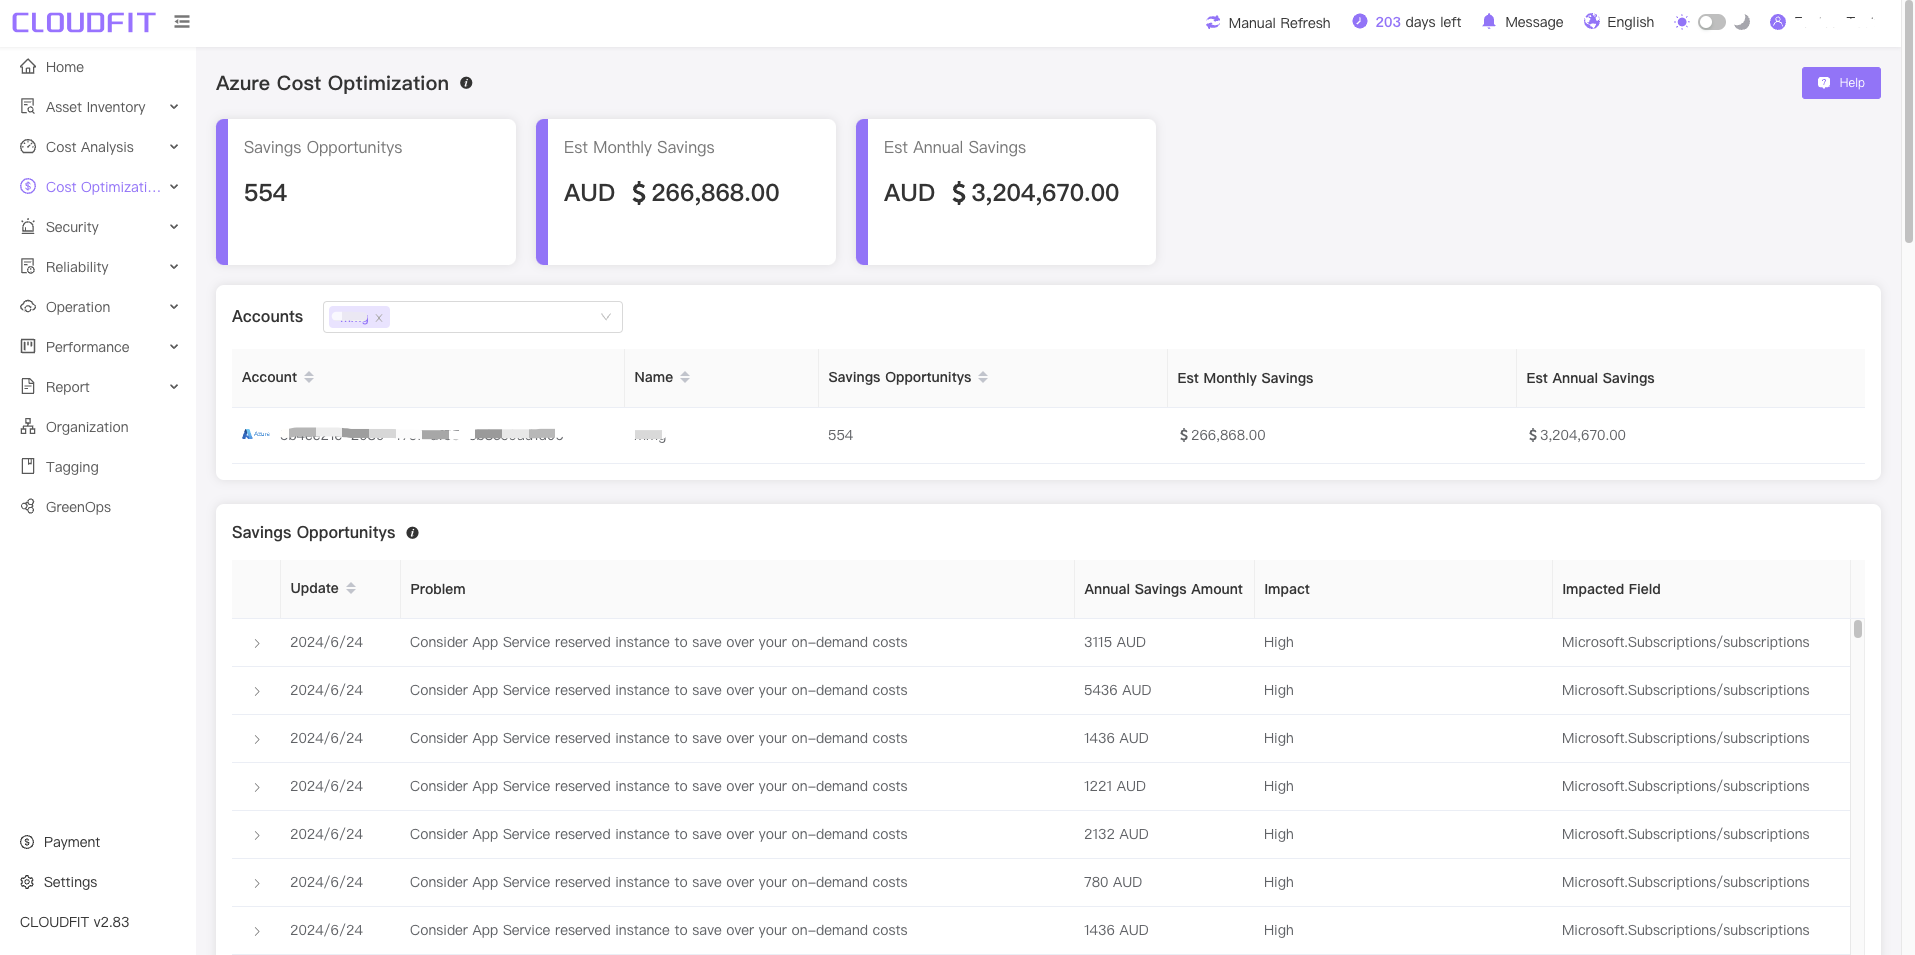Expand the 5436 AUD savings row
Image resolution: width=1915 pixels, height=955 pixels.
point(257,691)
